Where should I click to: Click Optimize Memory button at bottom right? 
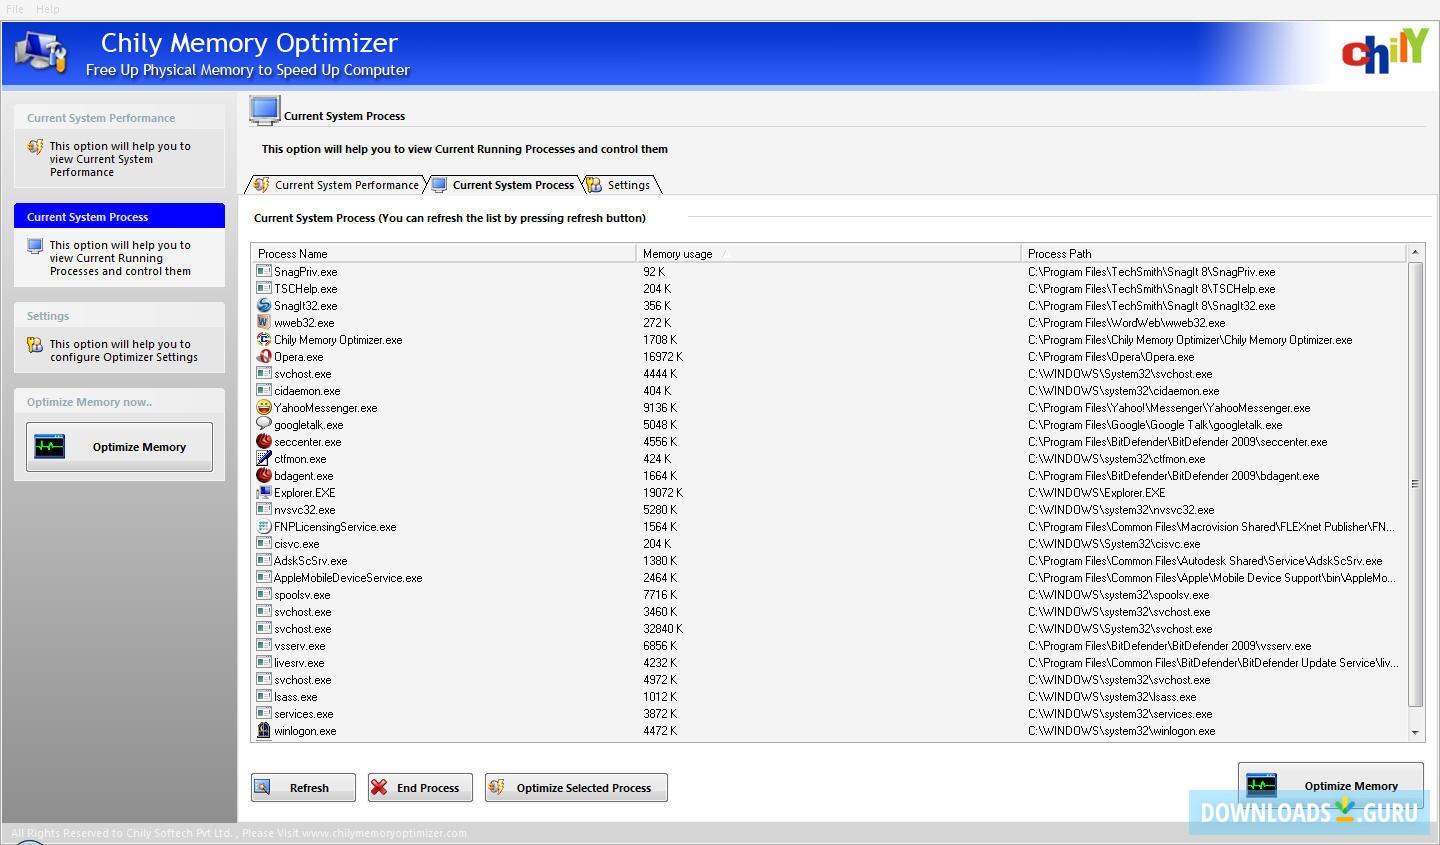1331,785
